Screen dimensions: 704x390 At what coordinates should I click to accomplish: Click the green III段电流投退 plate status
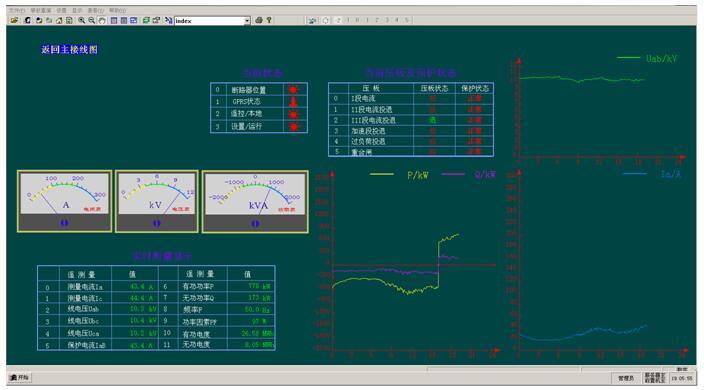point(432,120)
